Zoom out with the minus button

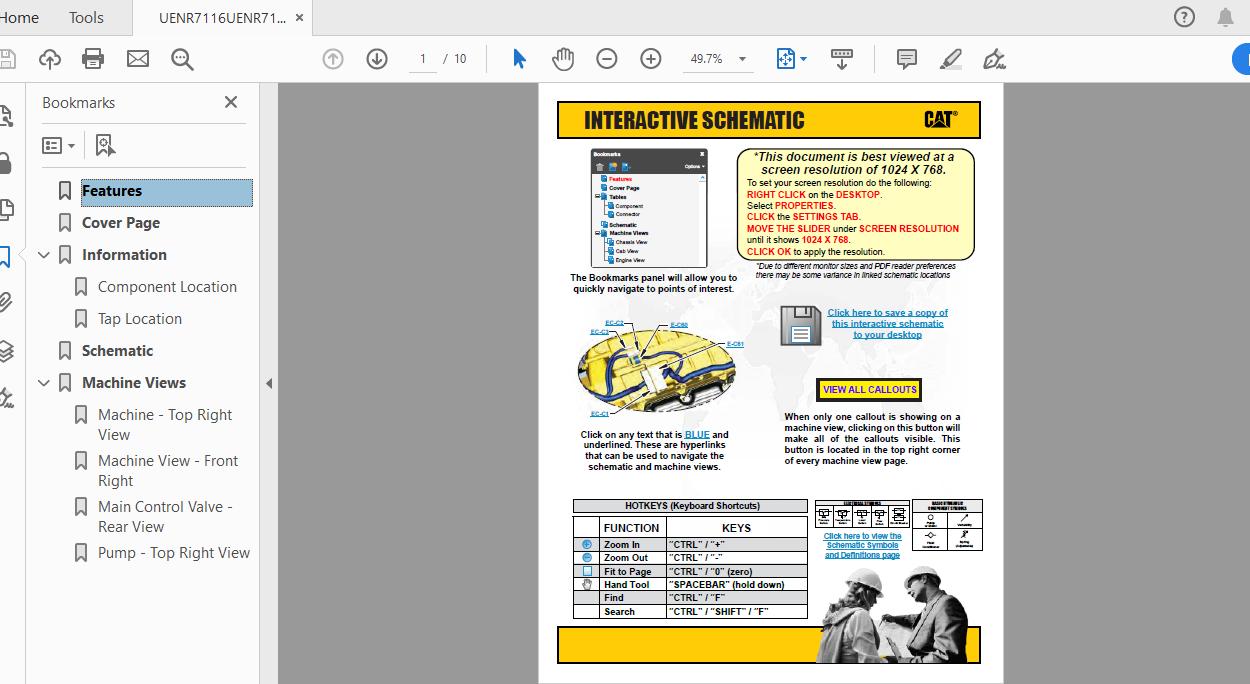coord(607,59)
